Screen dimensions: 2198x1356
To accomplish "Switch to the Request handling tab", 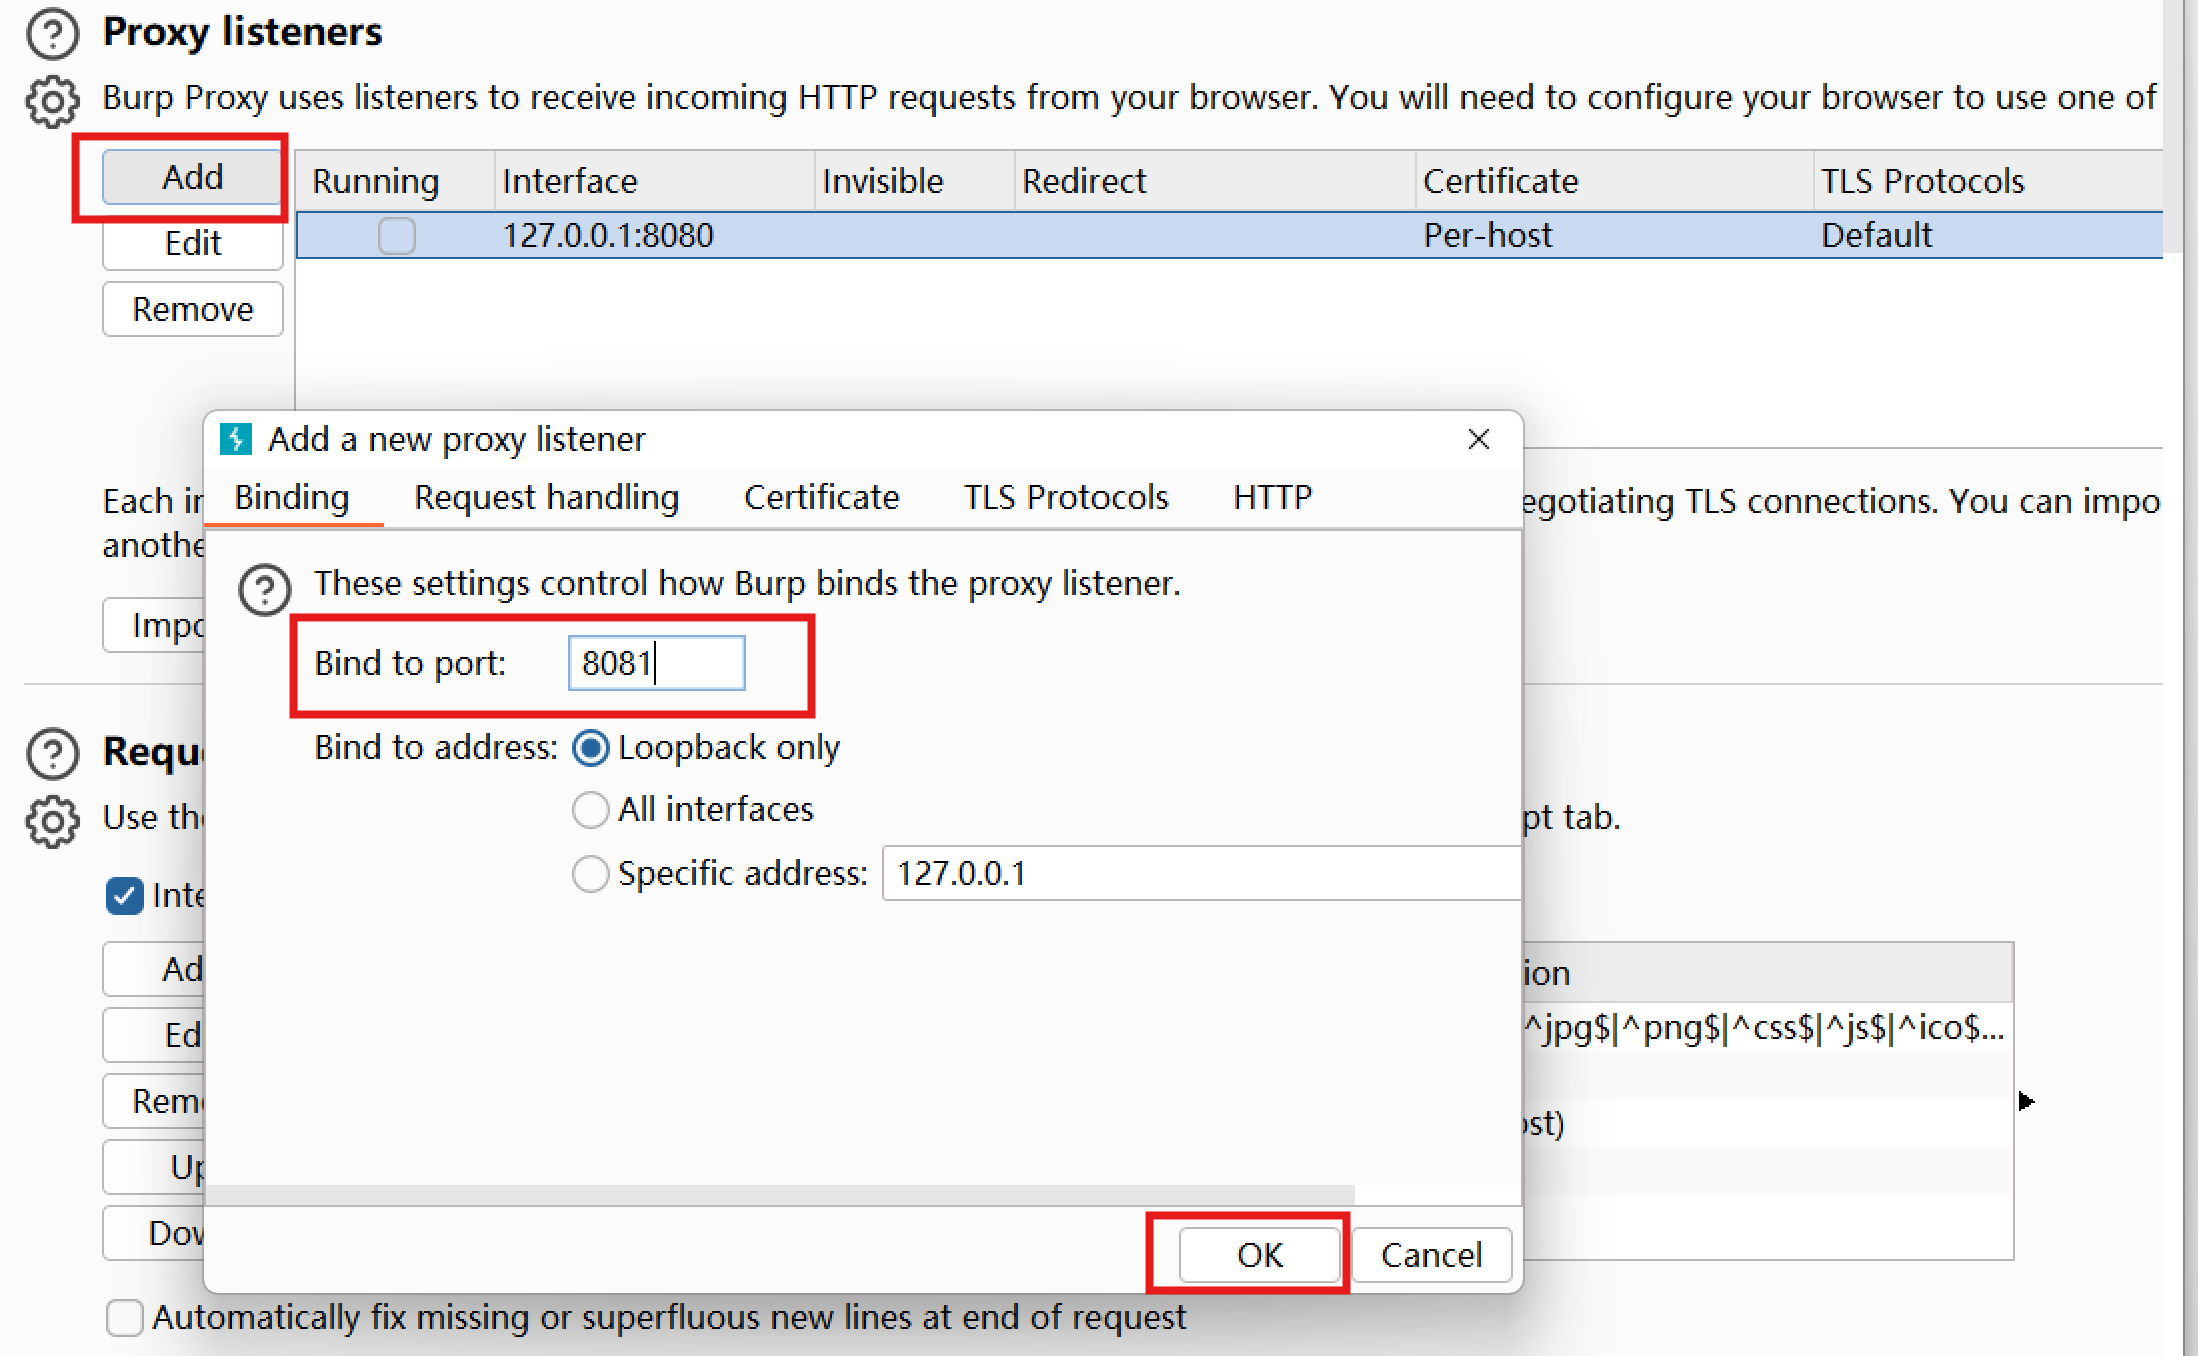I will pos(547,497).
